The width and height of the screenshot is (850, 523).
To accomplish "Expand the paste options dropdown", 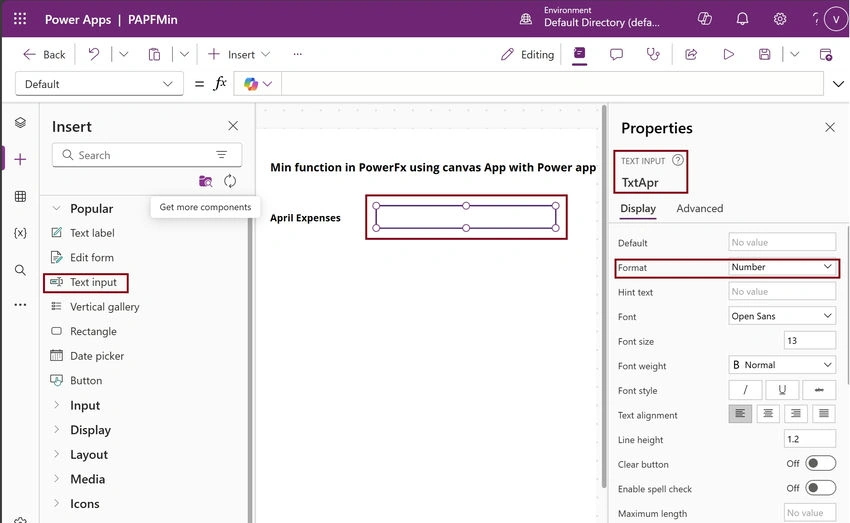I will point(184,54).
